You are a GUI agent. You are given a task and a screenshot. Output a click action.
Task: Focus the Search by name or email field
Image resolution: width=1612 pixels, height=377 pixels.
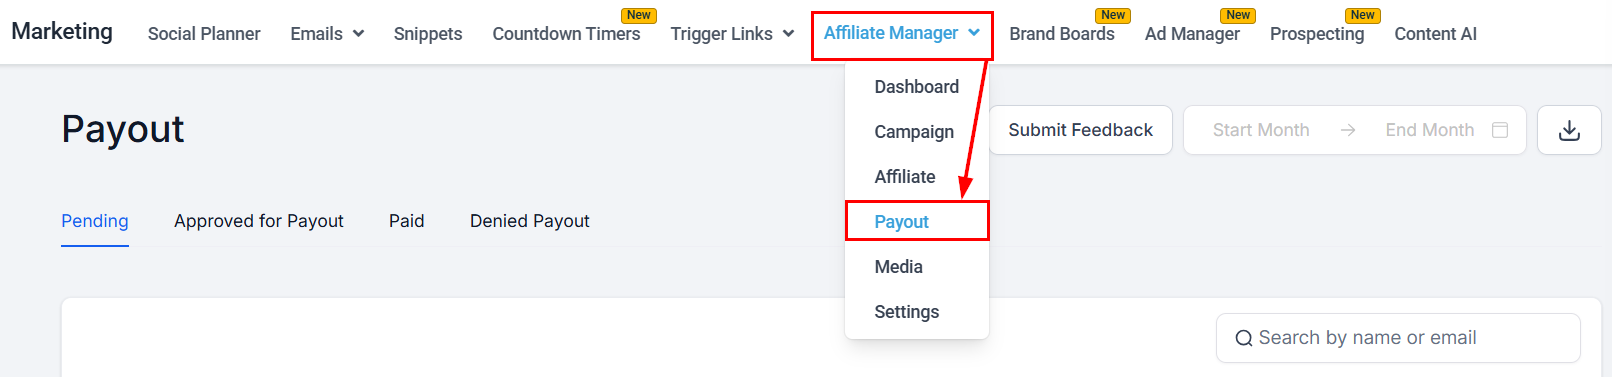1398,338
